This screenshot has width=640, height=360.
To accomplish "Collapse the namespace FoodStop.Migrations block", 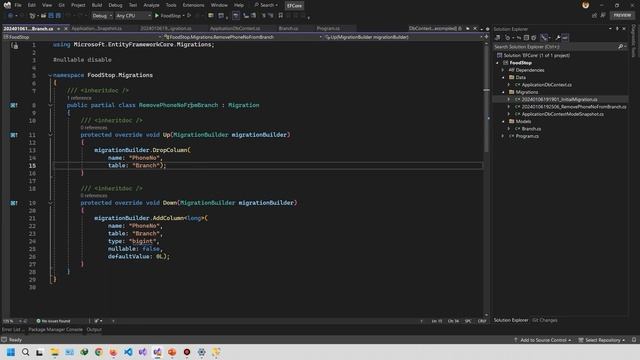I will [x=50, y=75].
